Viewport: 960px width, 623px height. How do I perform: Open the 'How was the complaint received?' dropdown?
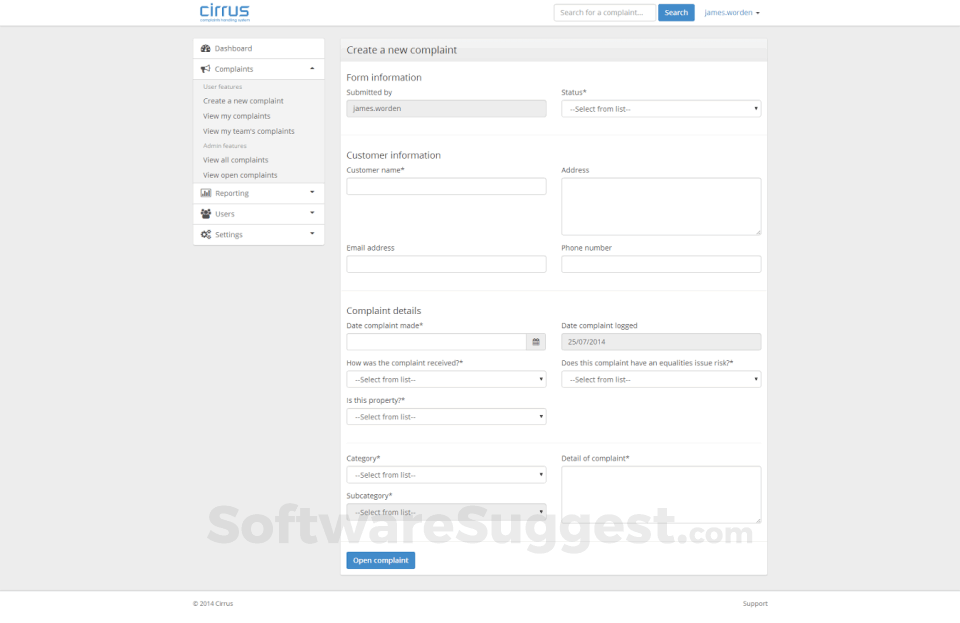point(446,379)
